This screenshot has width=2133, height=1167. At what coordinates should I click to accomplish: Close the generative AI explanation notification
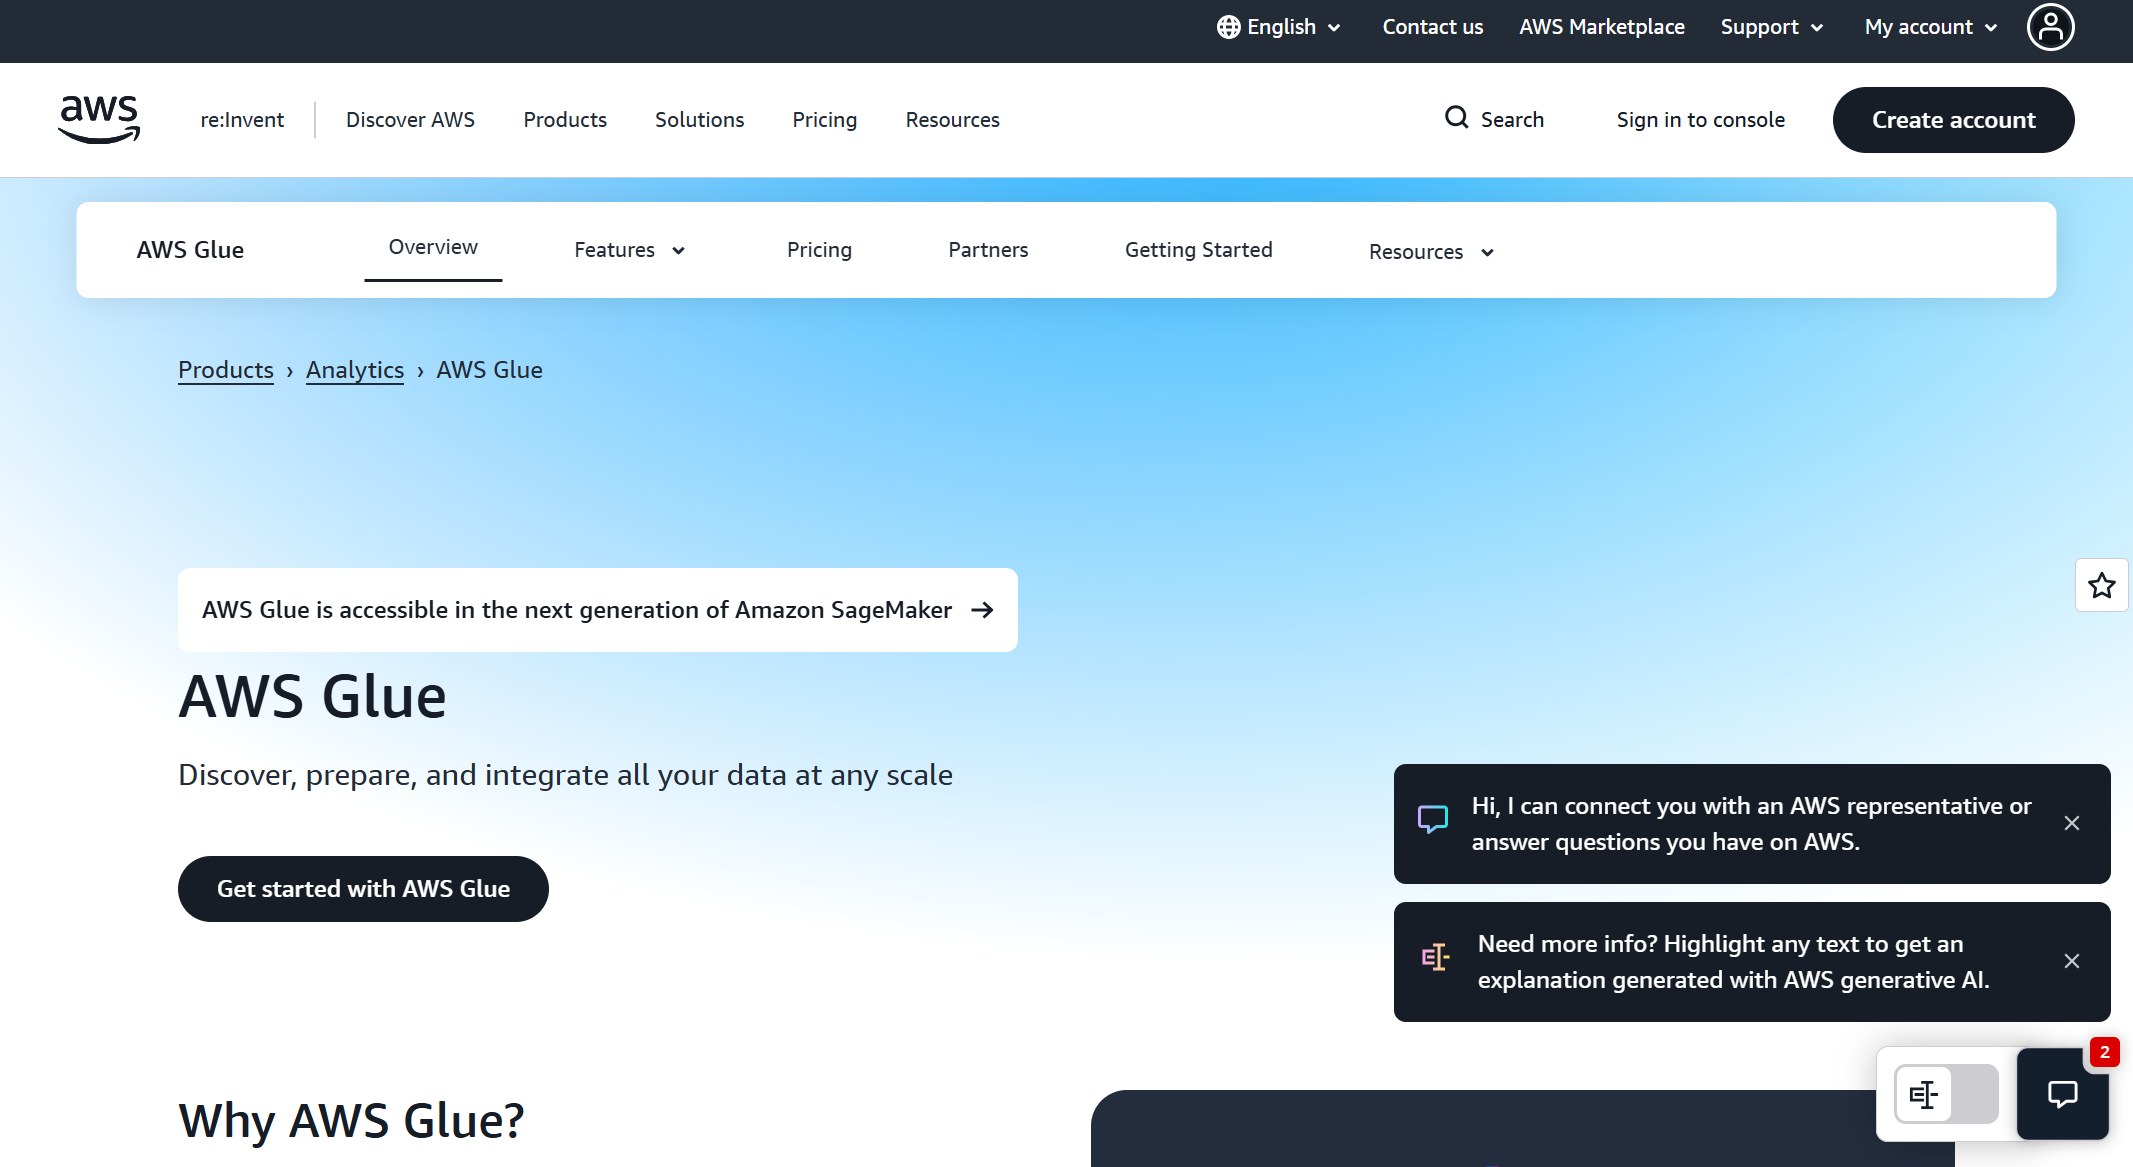(x=2071, y=961)
